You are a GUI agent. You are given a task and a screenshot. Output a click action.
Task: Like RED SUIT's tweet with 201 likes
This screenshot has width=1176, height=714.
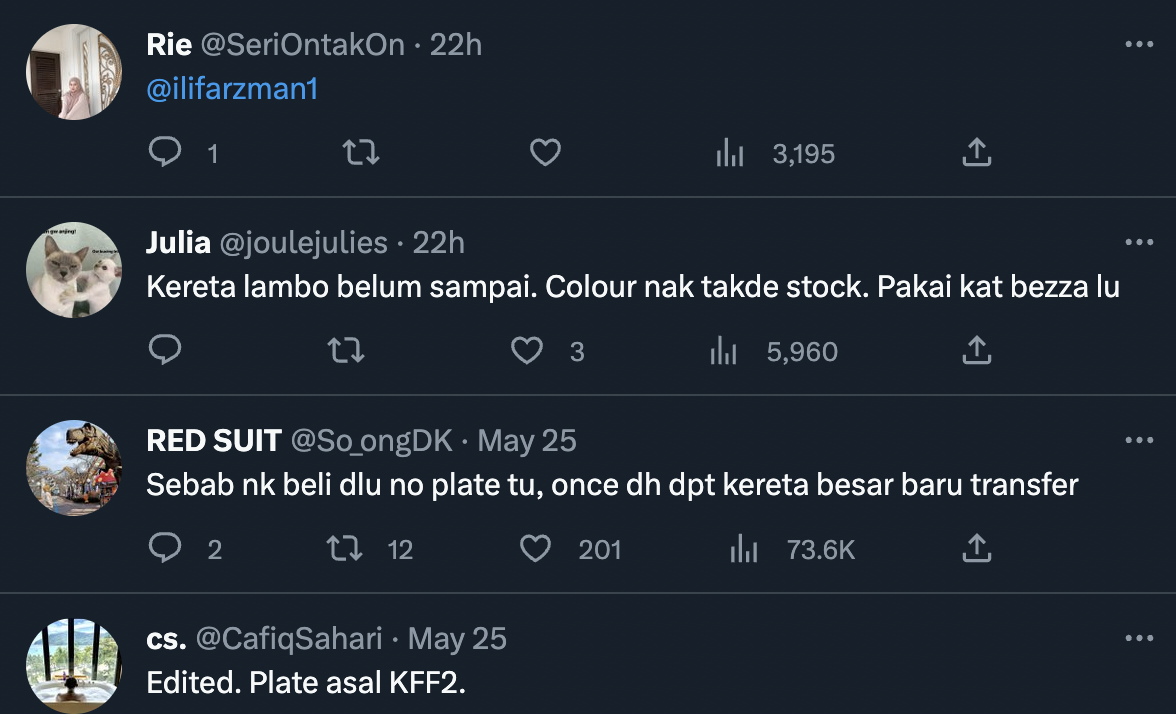(537, 549)
